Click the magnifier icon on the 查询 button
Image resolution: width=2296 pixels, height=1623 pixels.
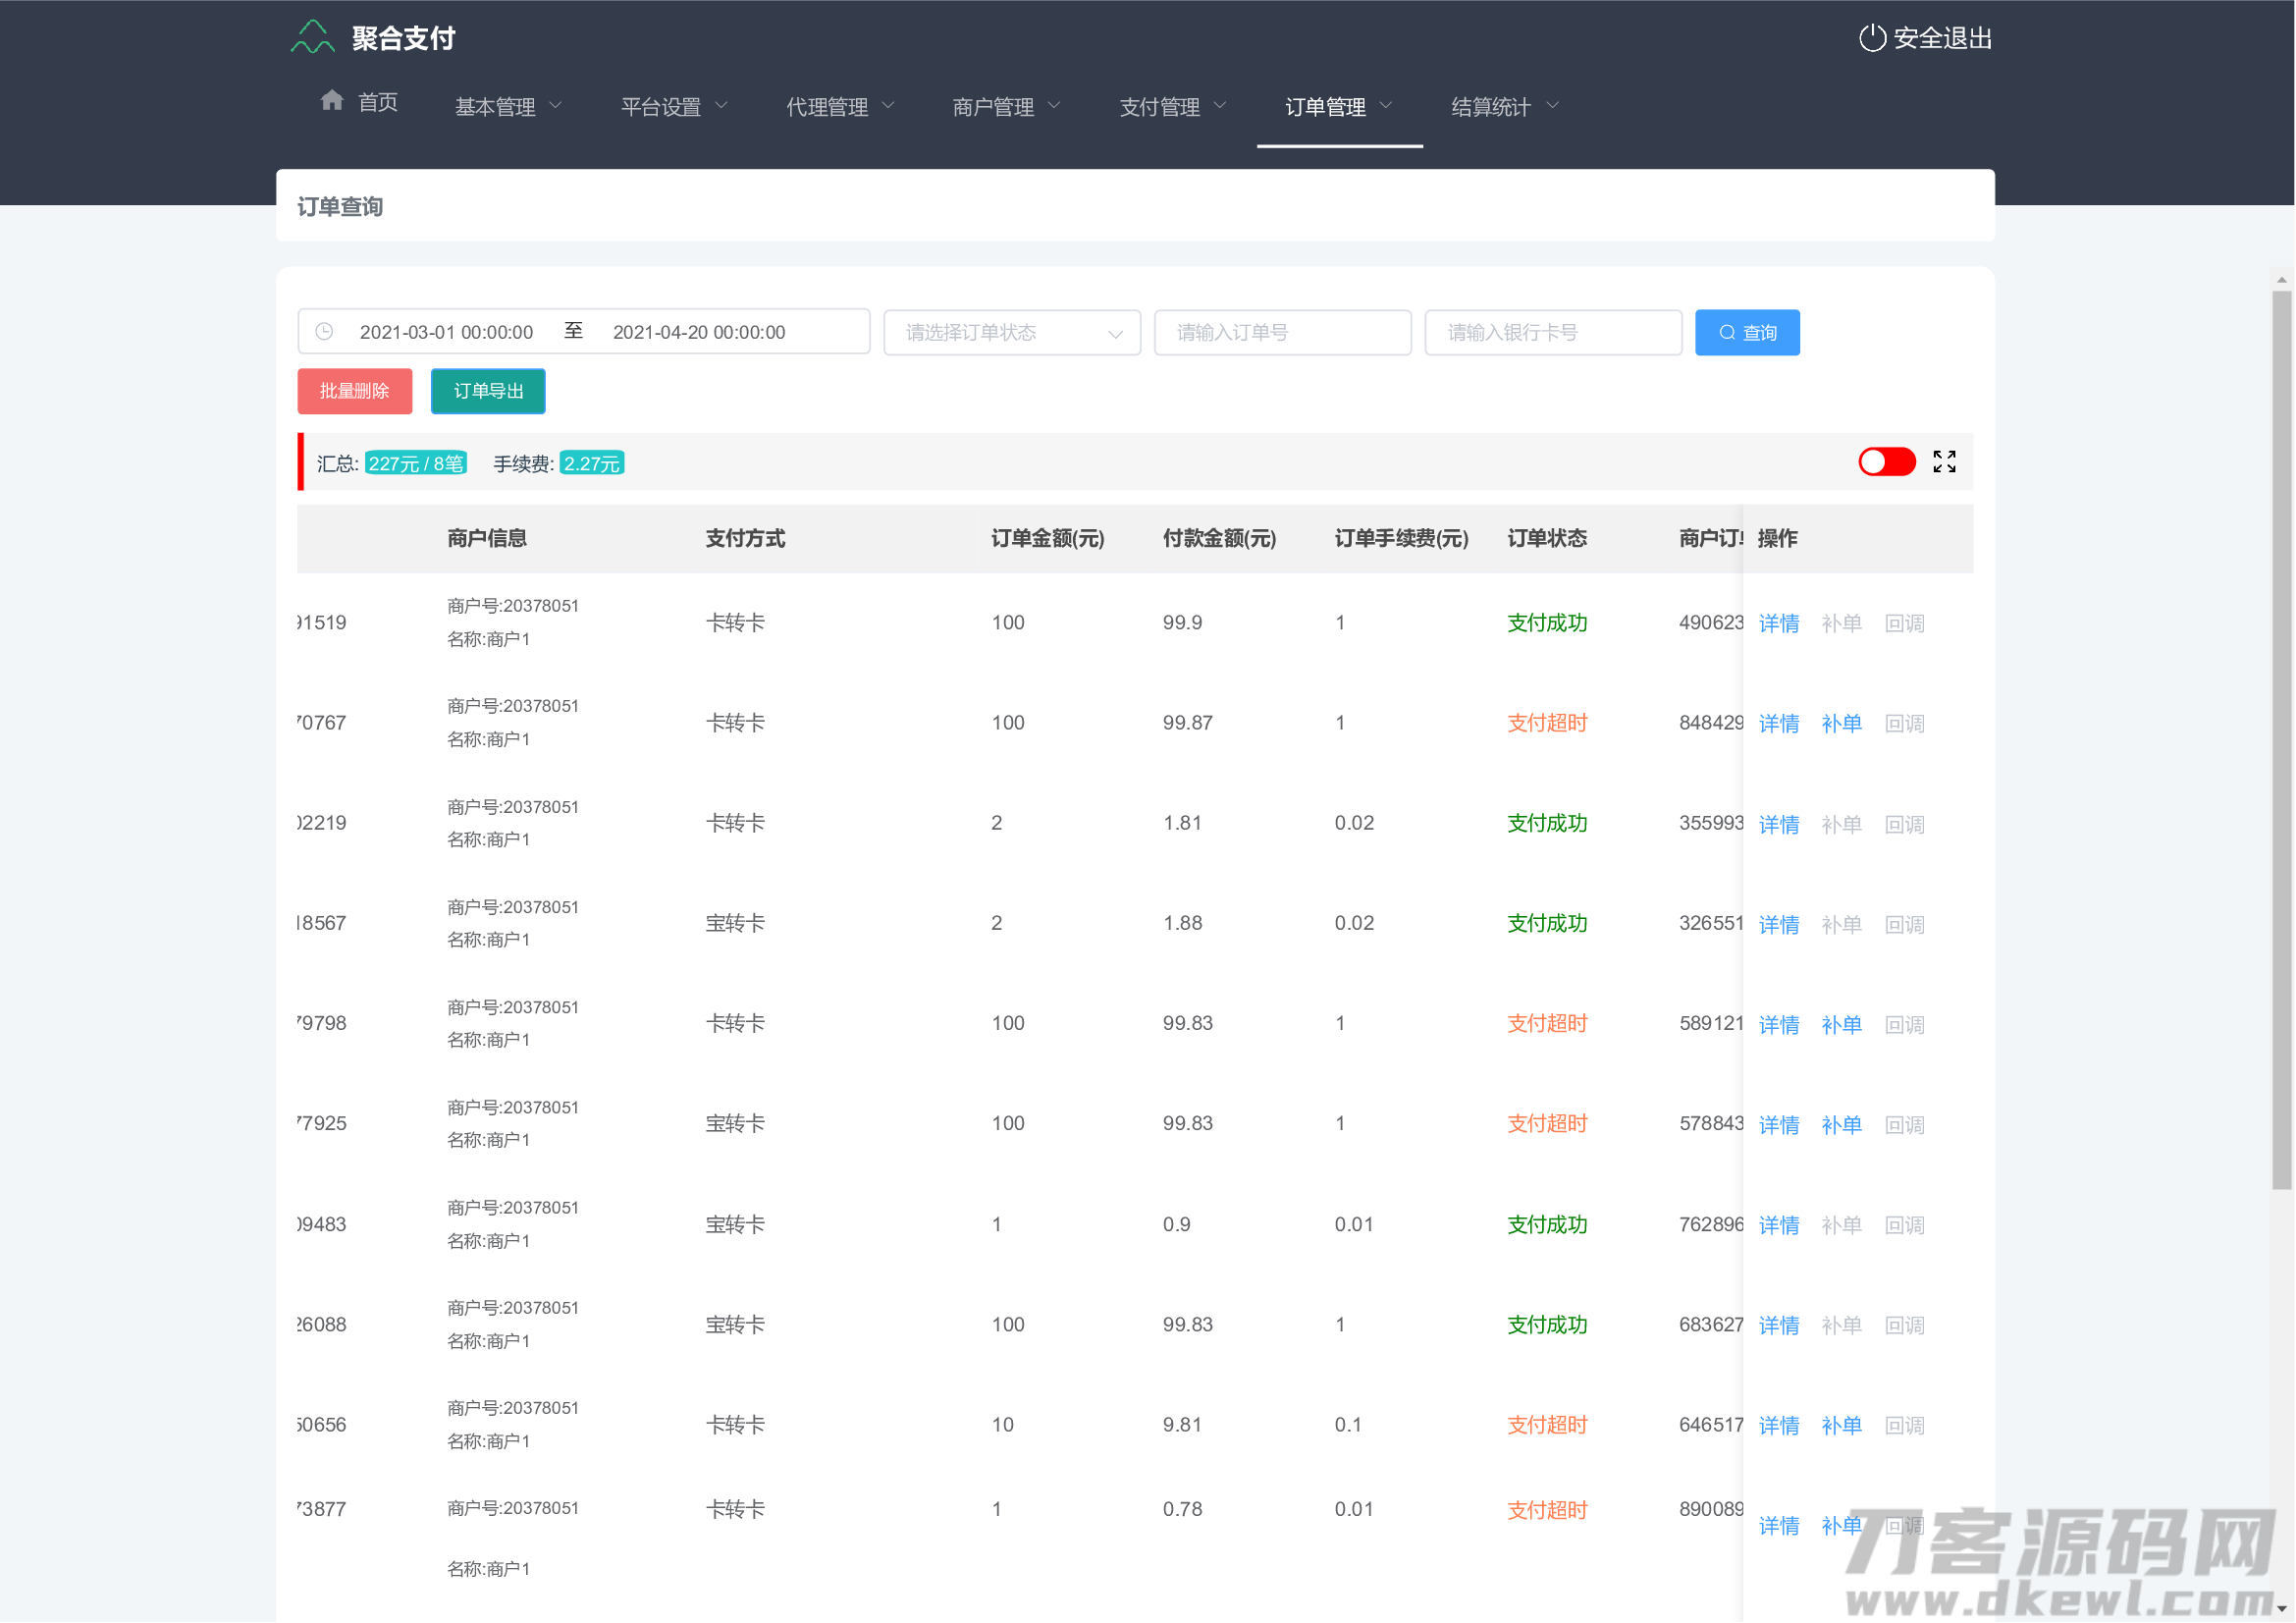[1727, 332]
